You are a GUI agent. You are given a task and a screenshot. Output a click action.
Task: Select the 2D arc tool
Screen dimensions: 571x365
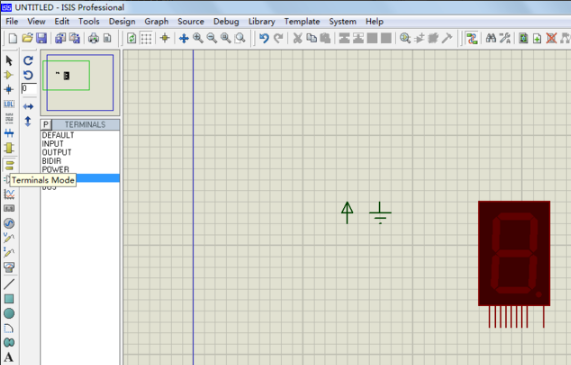coord(9,328)
